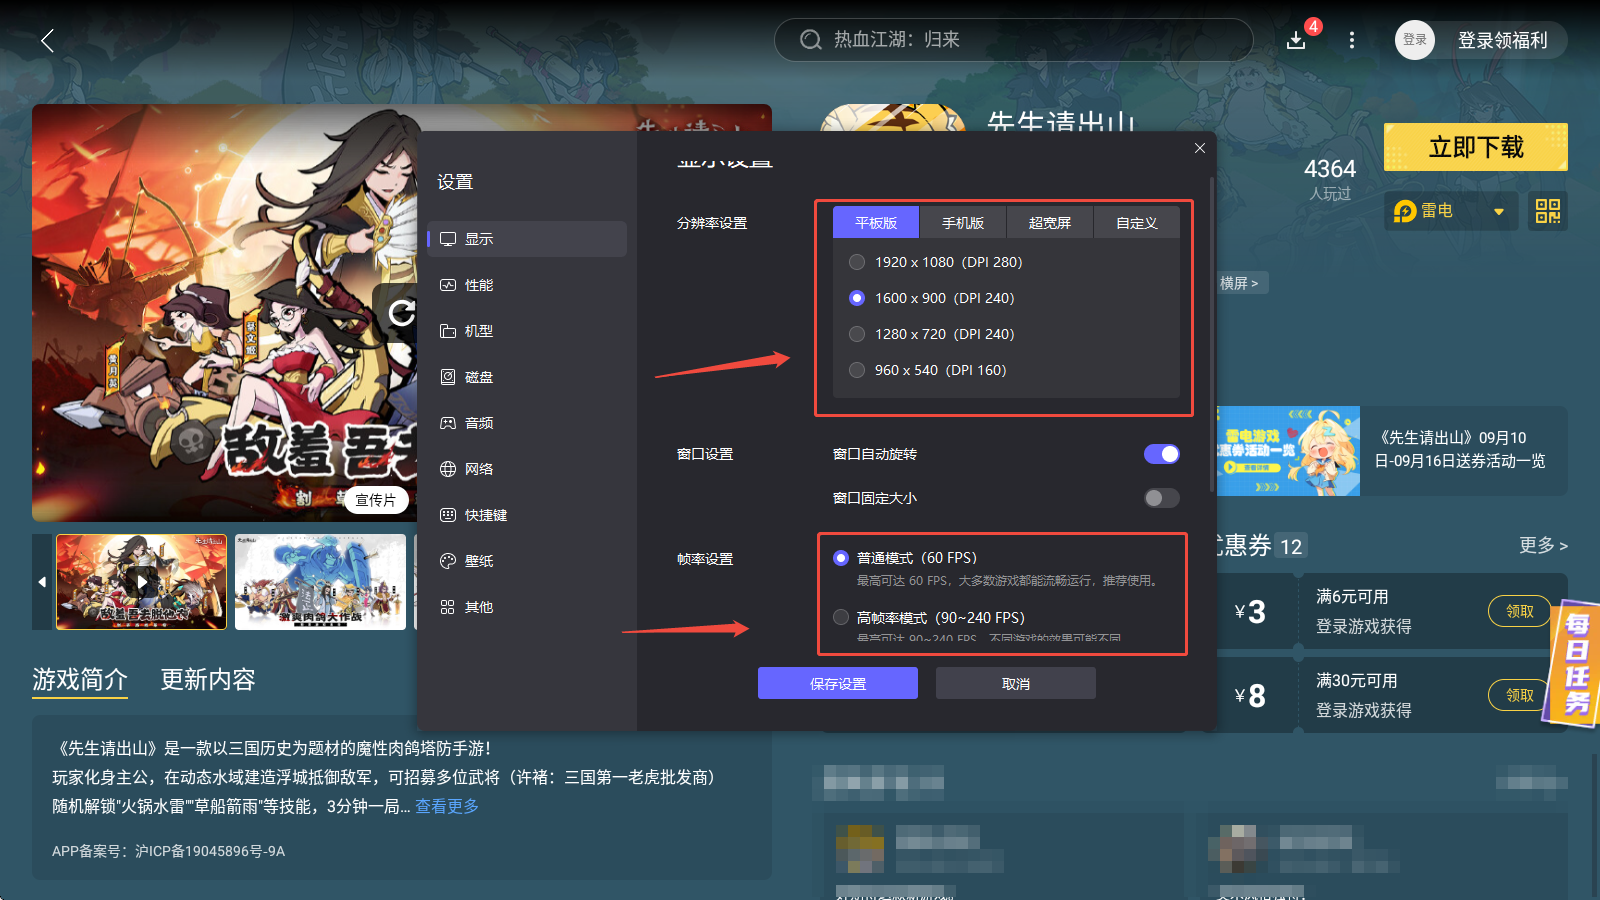Select the second screenshot thumbnail
1600x900 pixels.
point(320,582)
